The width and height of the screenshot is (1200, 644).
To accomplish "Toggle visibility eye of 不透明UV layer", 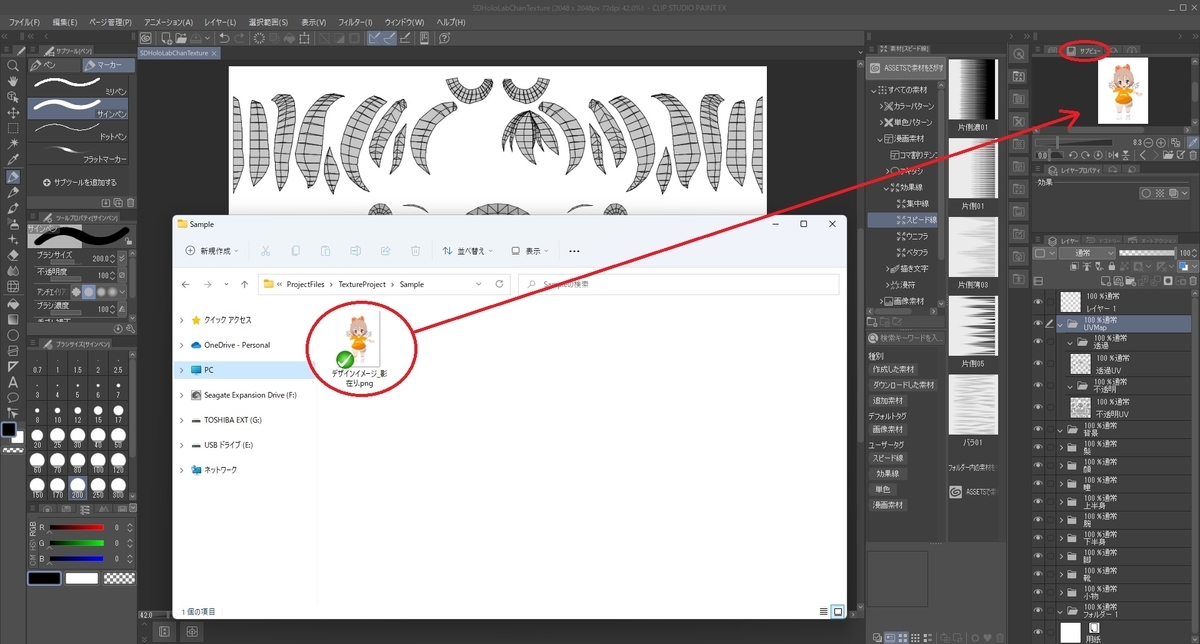I will pyautogui.click(x=1037, y=407).
